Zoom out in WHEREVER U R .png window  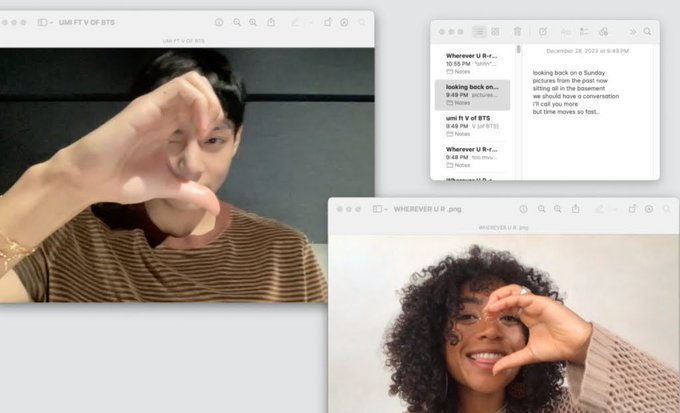click(542, 209)
